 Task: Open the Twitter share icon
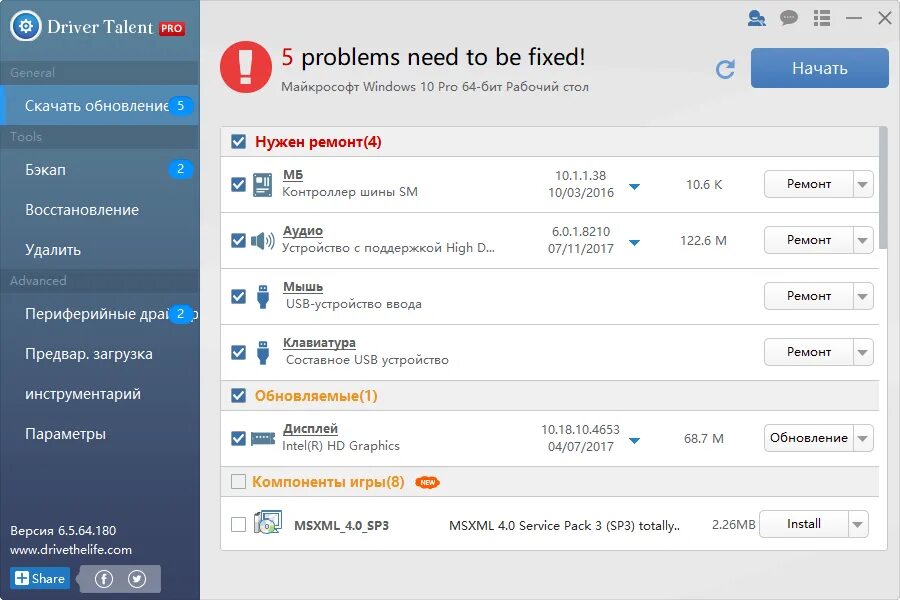(x=137, y=579)
